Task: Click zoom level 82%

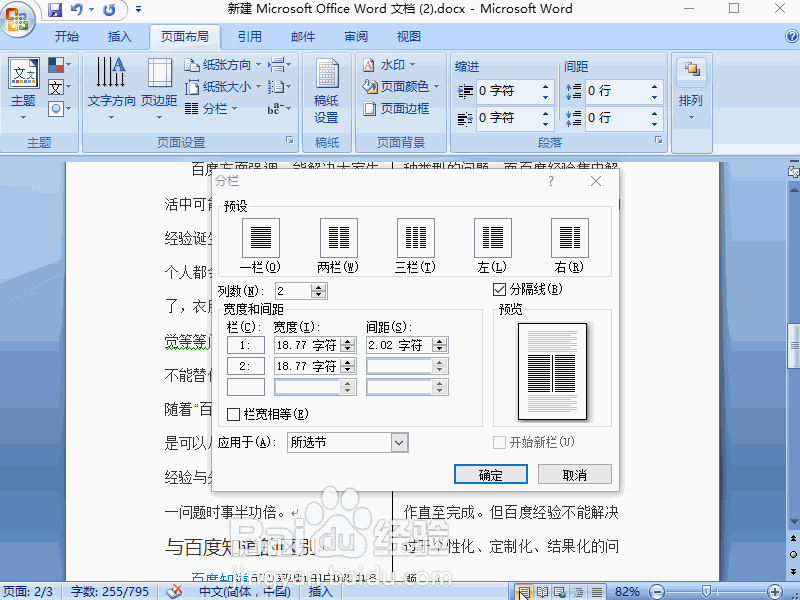Action: click(x=627, y=592)
